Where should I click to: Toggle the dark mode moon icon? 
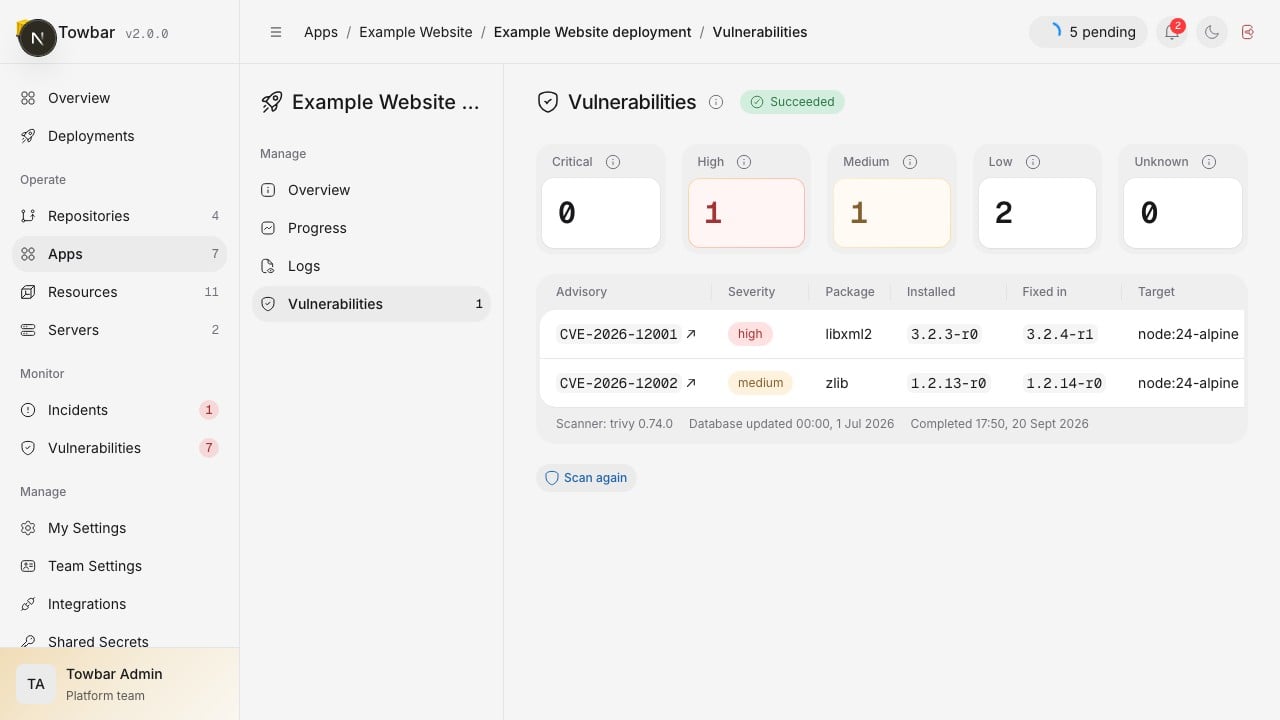(1212, 32)
